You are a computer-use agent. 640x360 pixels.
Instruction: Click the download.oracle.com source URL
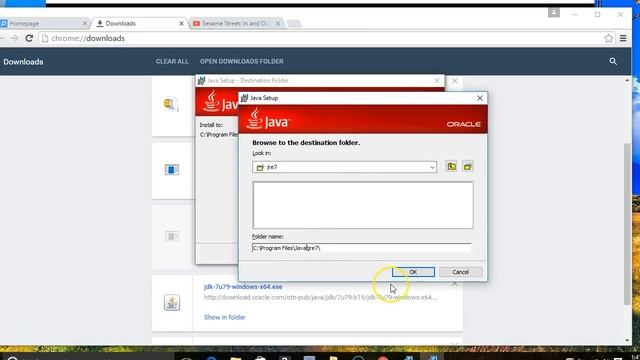[x=320, y=297]
